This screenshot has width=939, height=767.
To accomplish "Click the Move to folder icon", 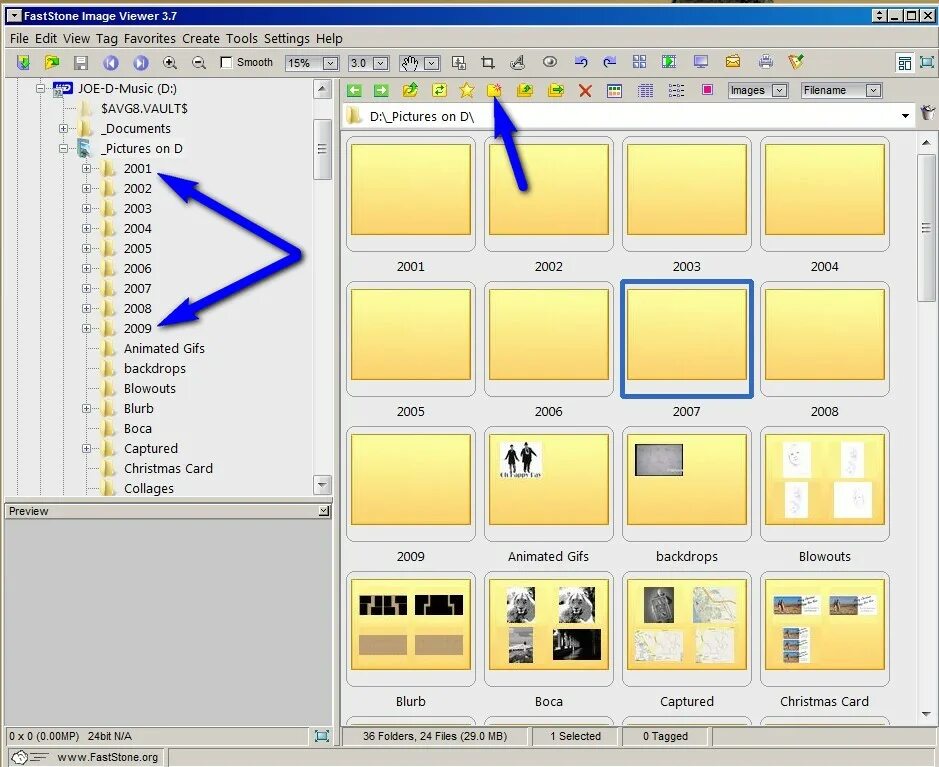I will pos(556,90).
